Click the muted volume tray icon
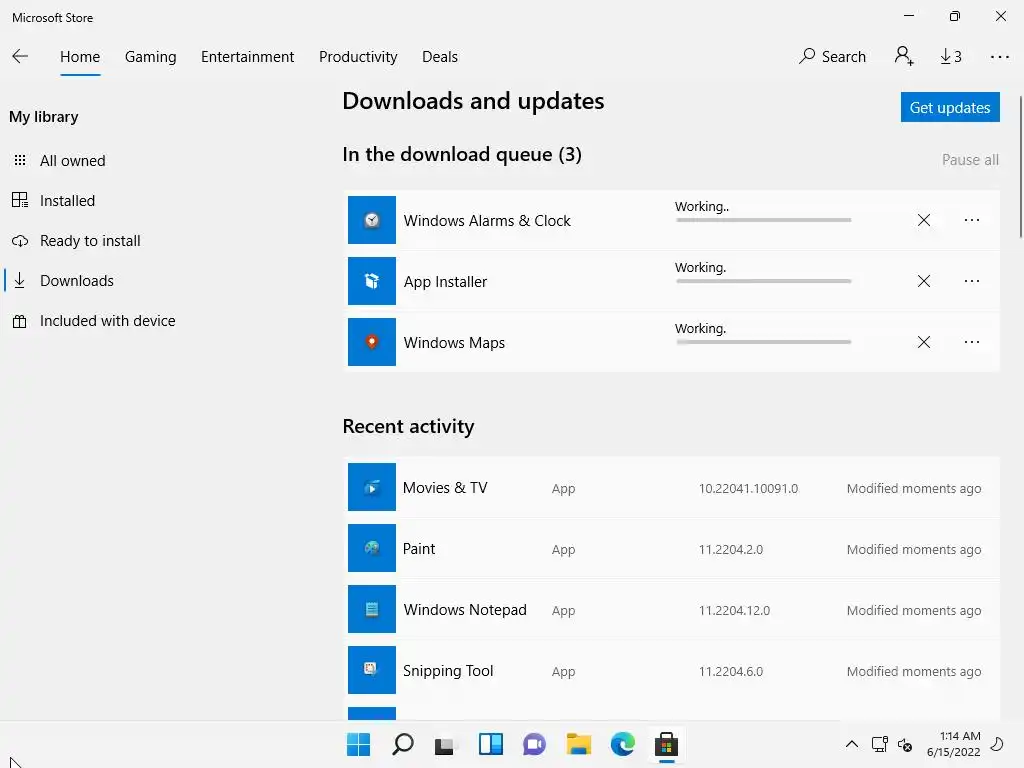 [x=905, y=744]
